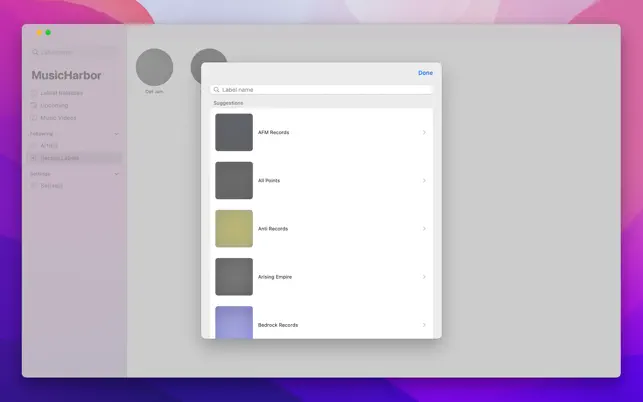
Task: Choose Bedrock Records label name
Action: pos(278,325)
